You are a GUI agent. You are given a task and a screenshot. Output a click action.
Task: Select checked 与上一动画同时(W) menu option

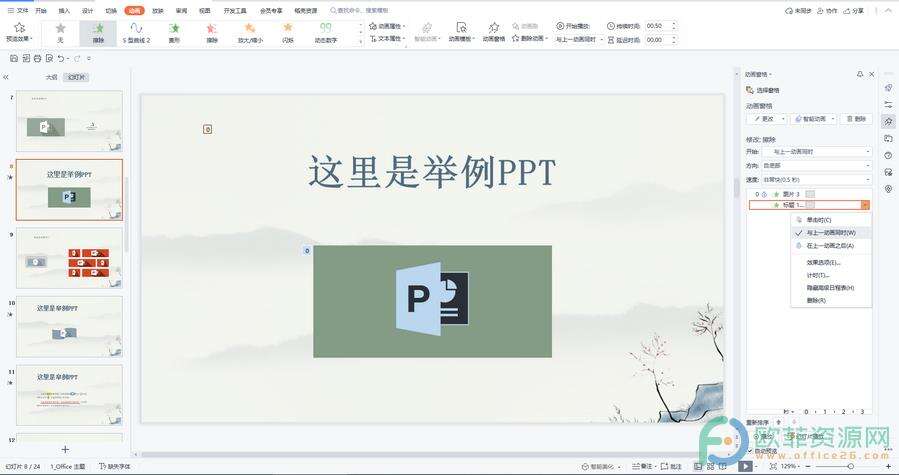click(x=831, y=233)
